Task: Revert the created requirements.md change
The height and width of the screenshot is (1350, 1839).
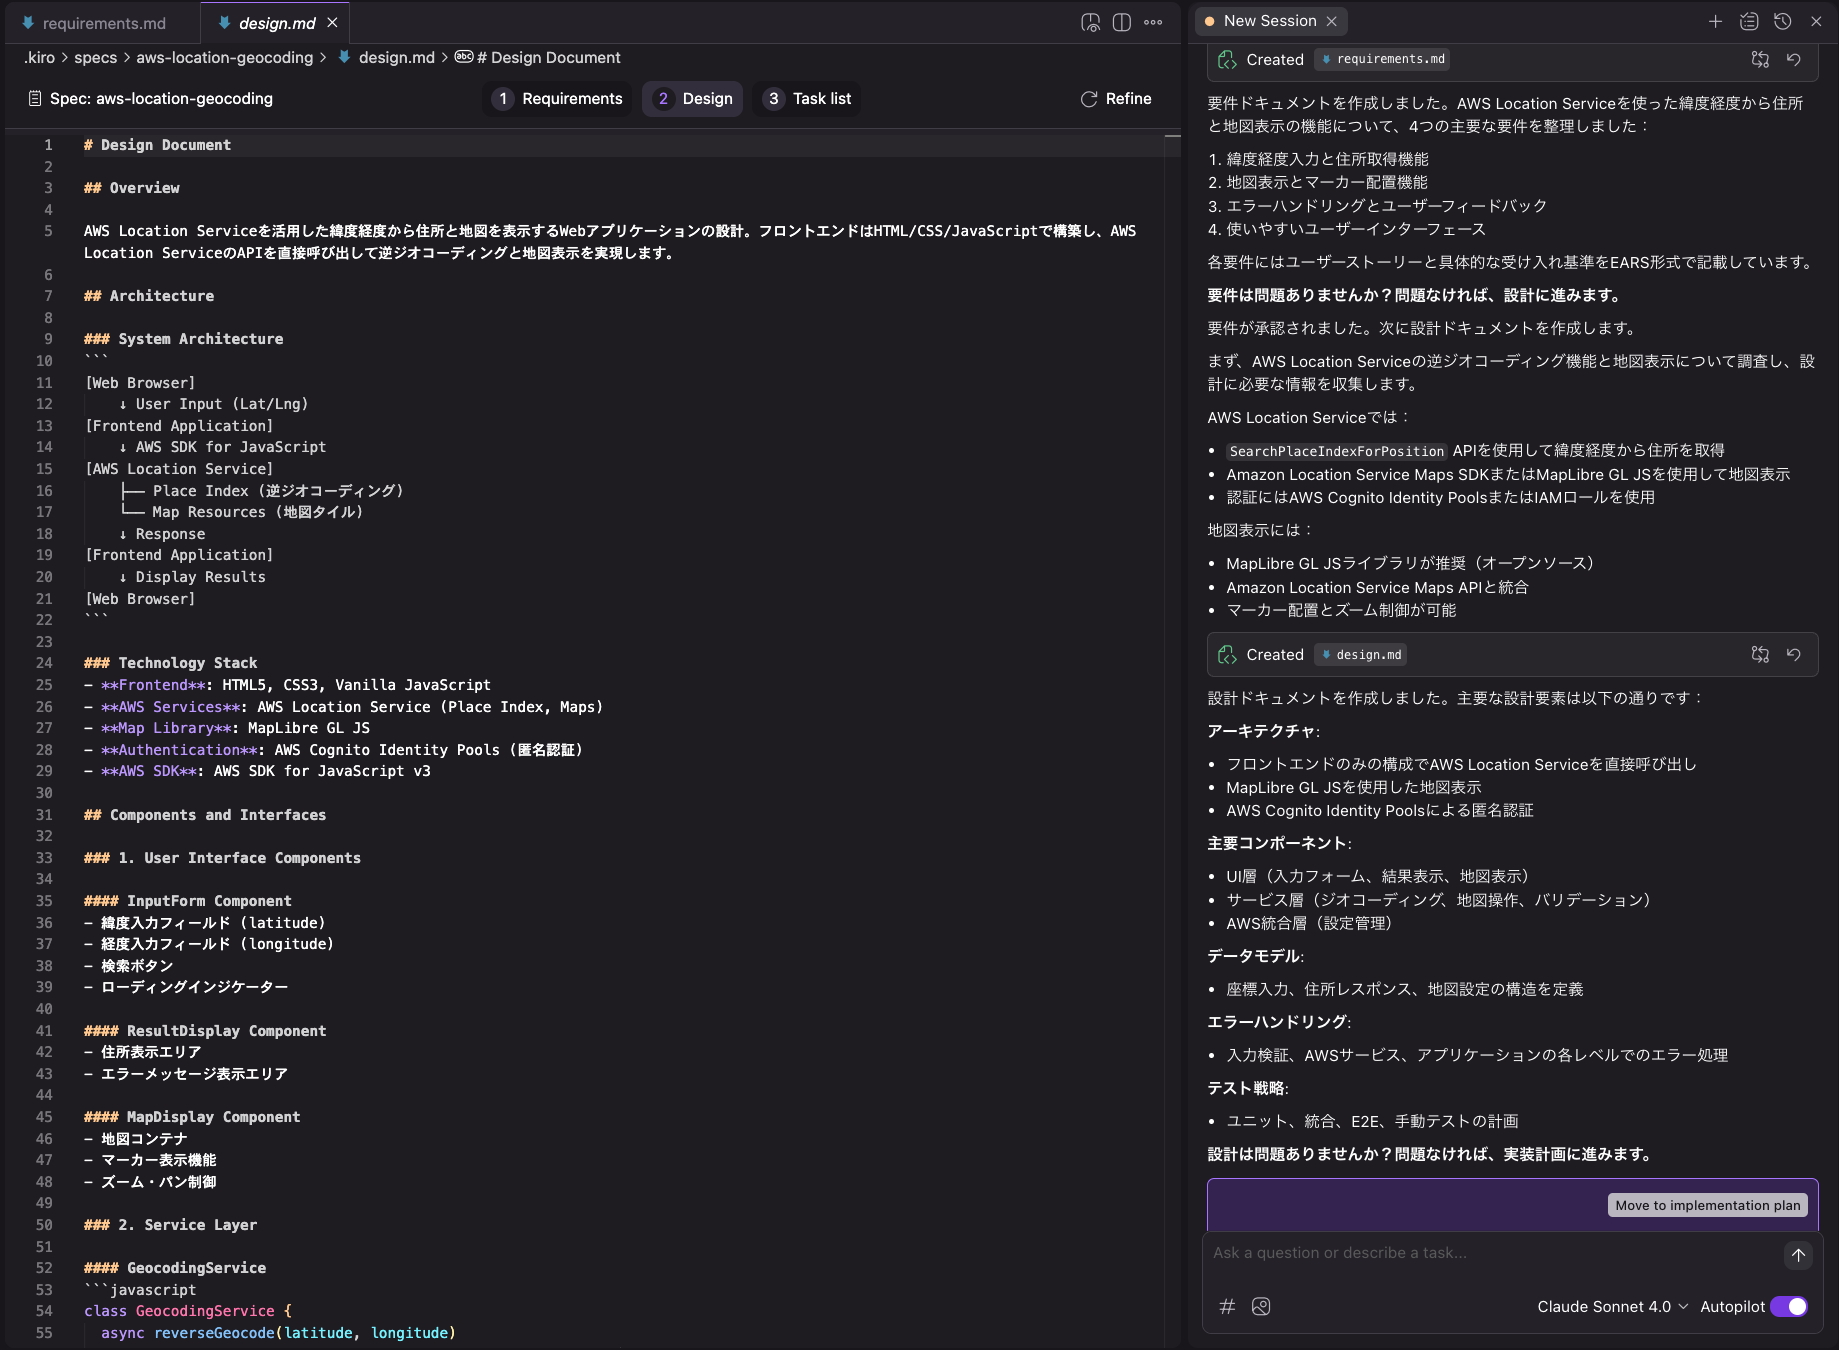Action: coord(1794,60)
